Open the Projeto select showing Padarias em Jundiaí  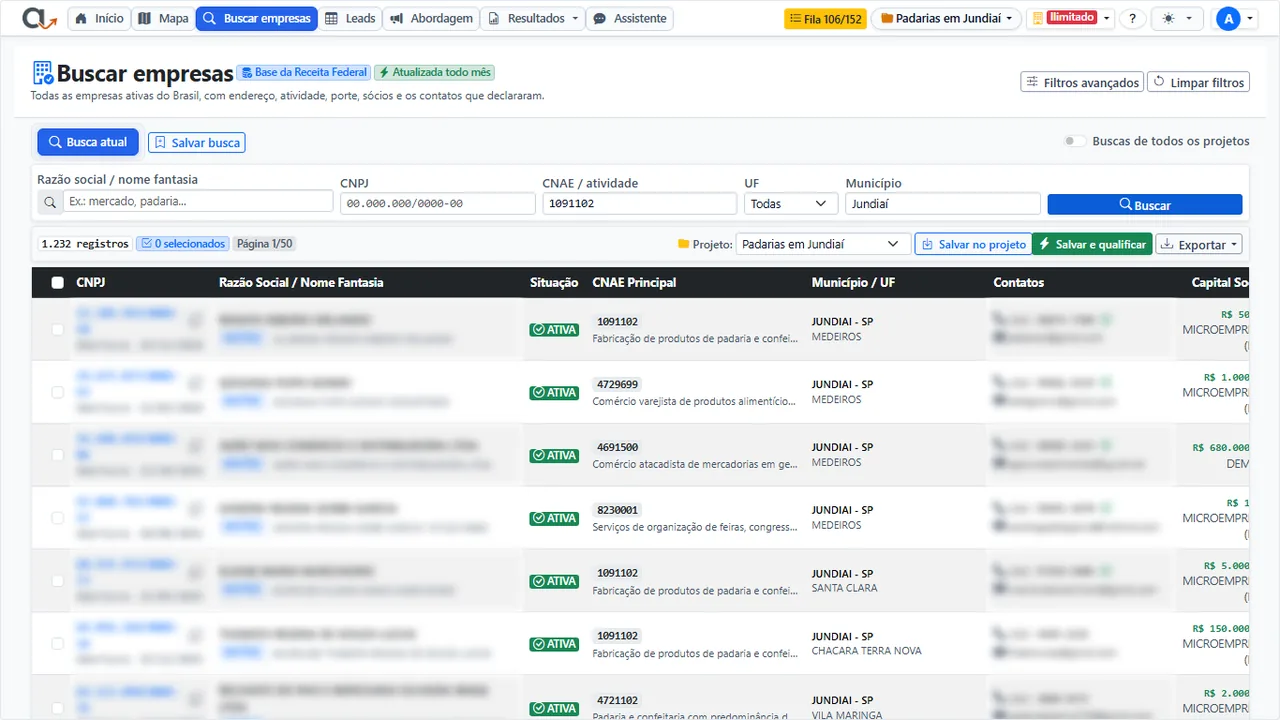coord(823,244)
